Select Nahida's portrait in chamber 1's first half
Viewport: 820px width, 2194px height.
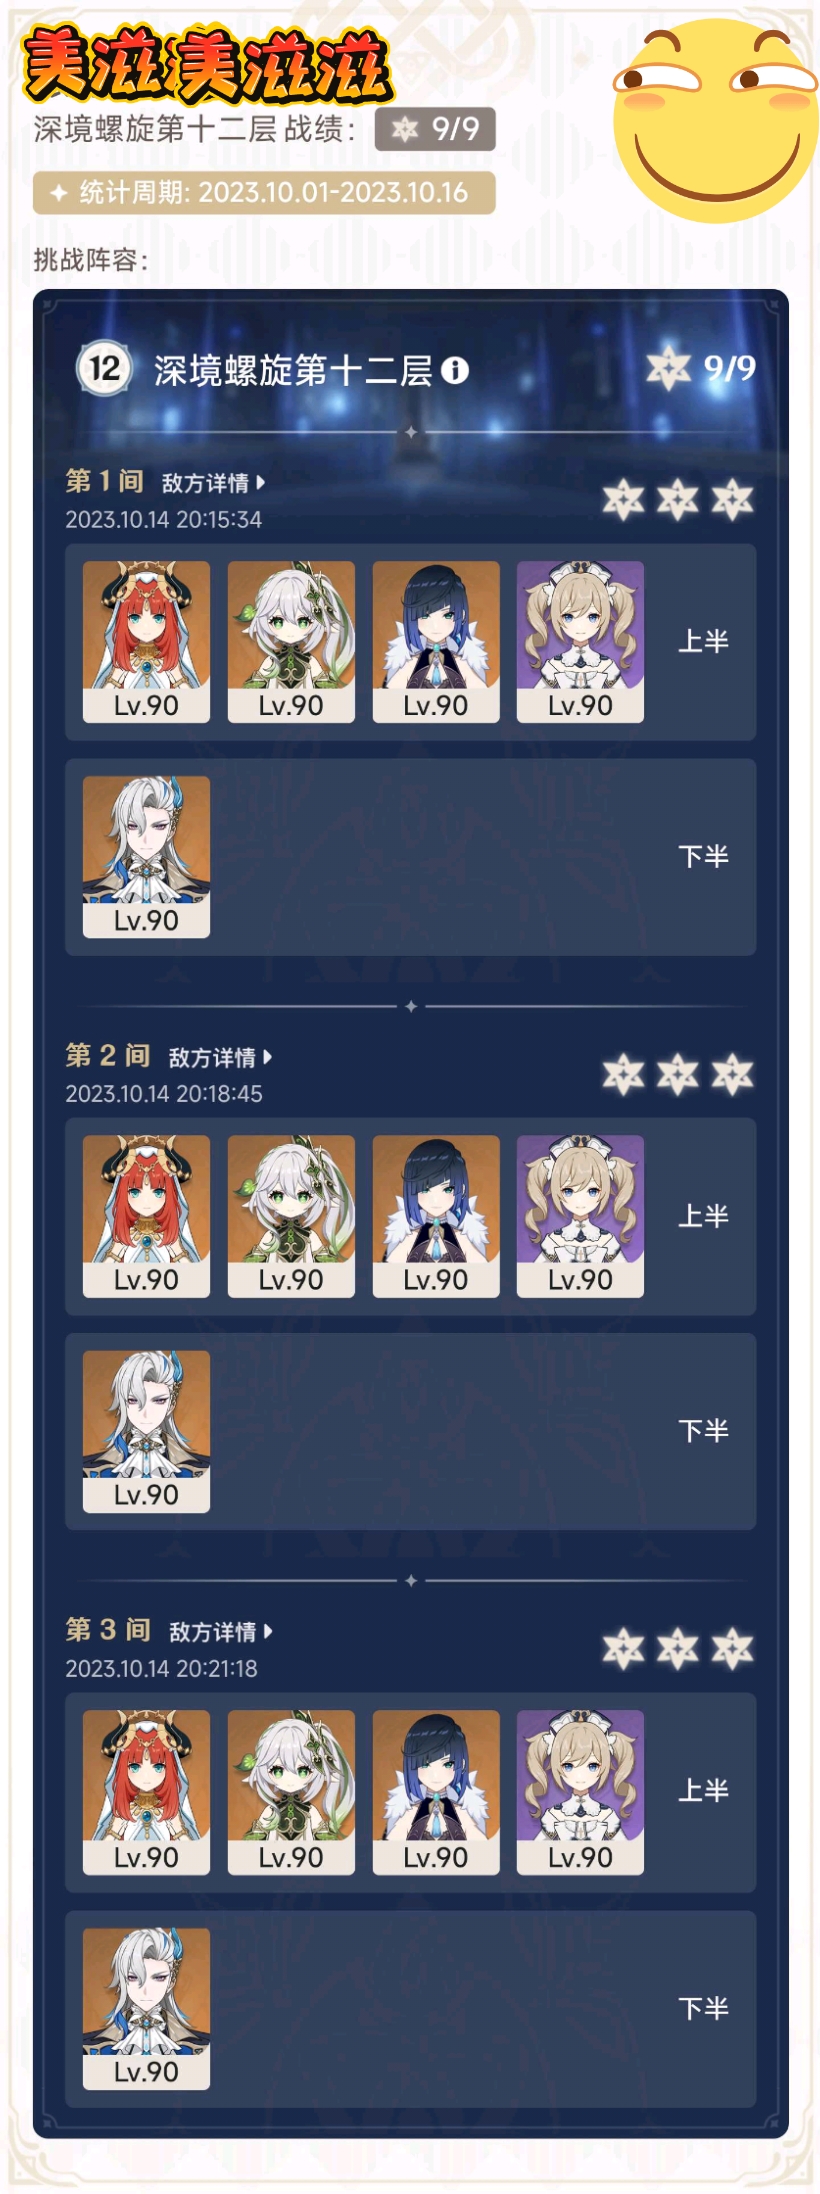(291, 642)
